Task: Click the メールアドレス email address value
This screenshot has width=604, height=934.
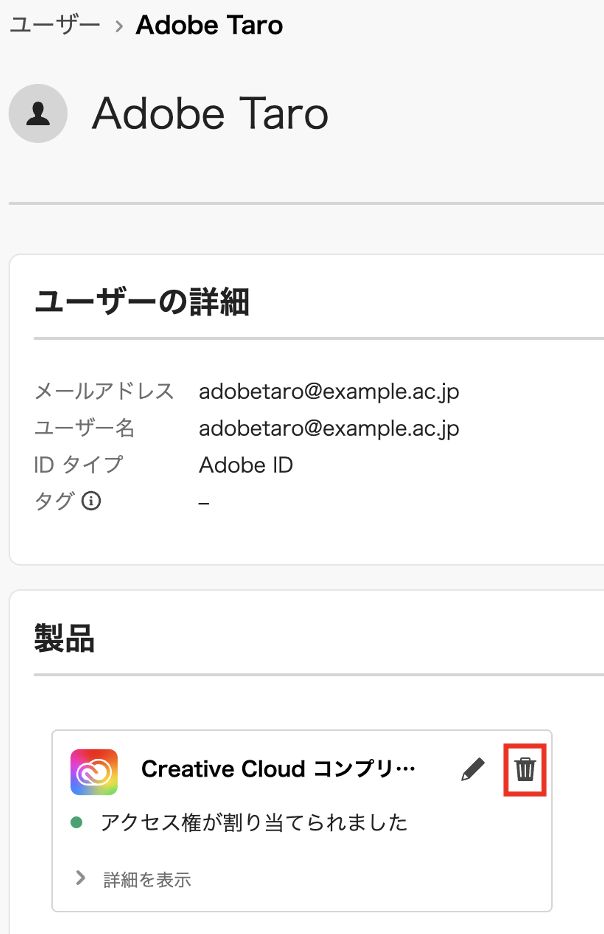Action: click(329, 391)
